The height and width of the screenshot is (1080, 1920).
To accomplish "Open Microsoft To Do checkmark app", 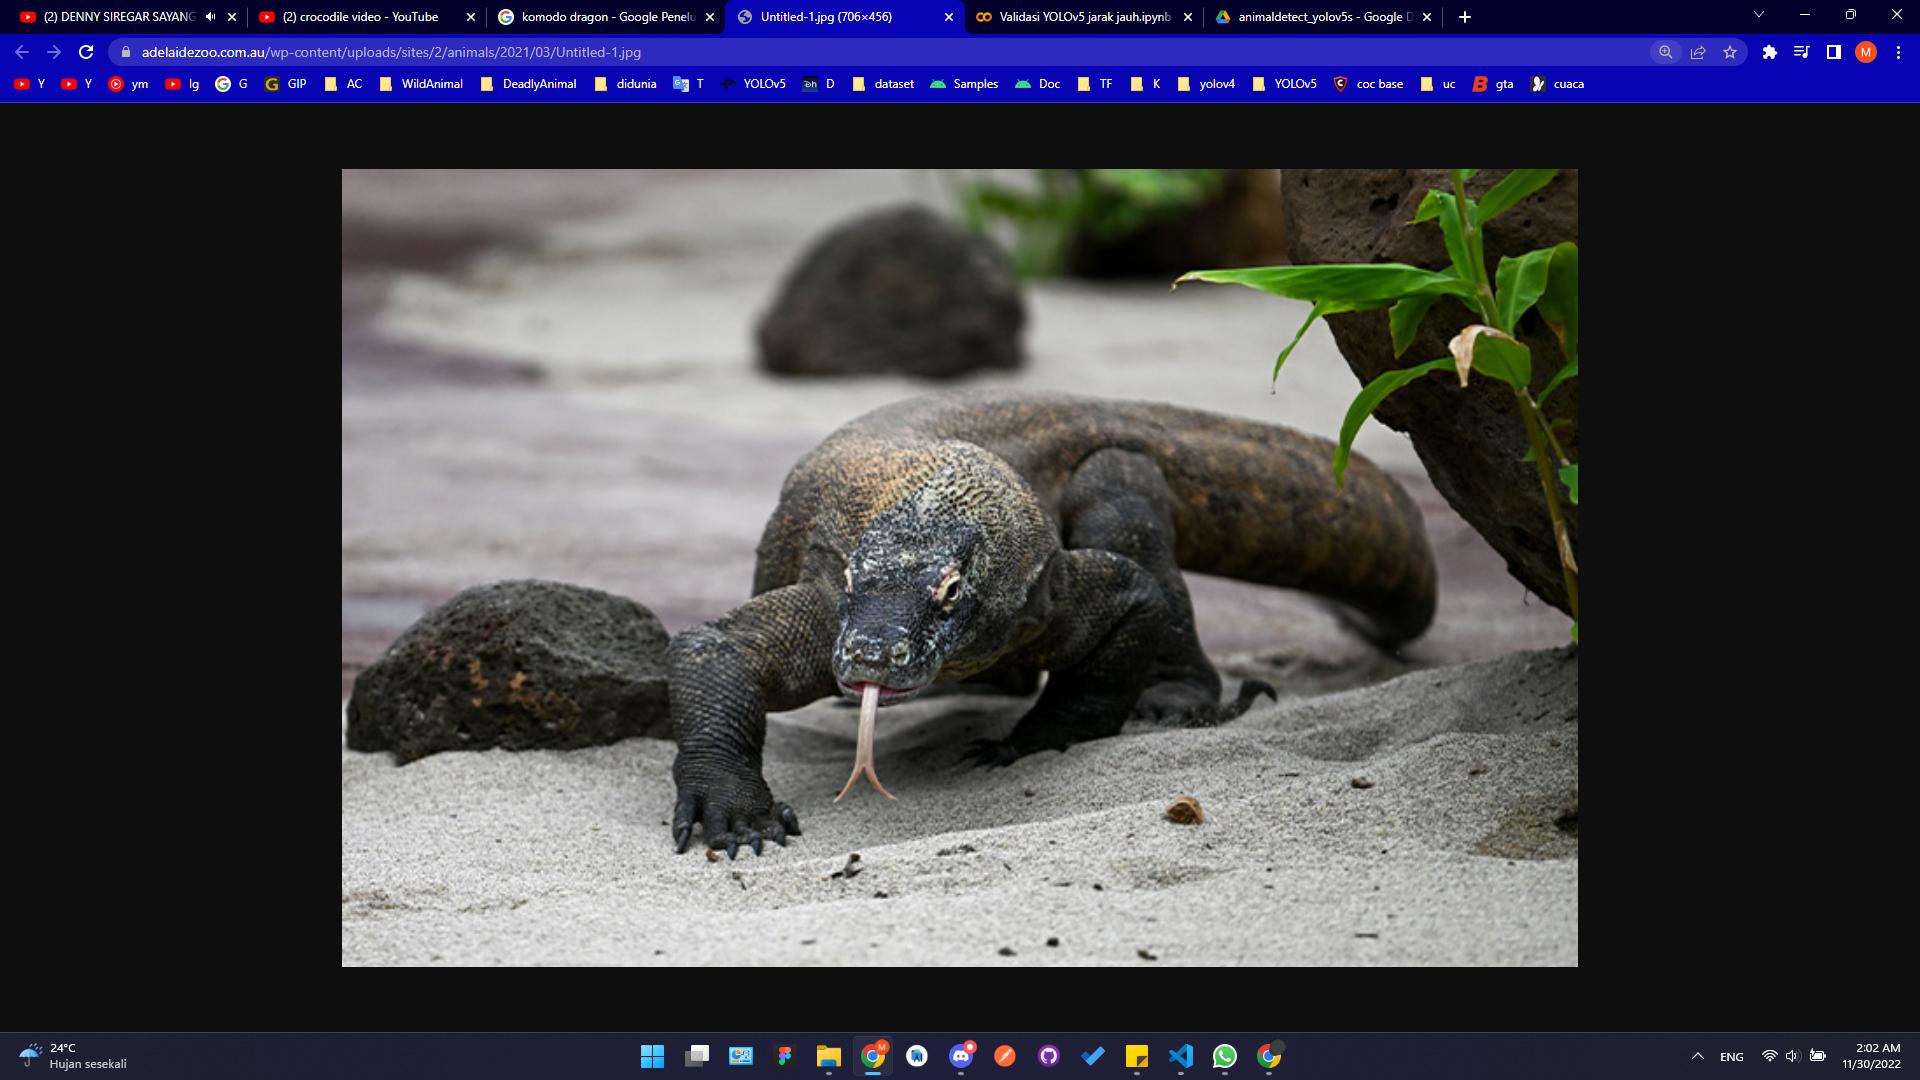I will 1093,1056.
